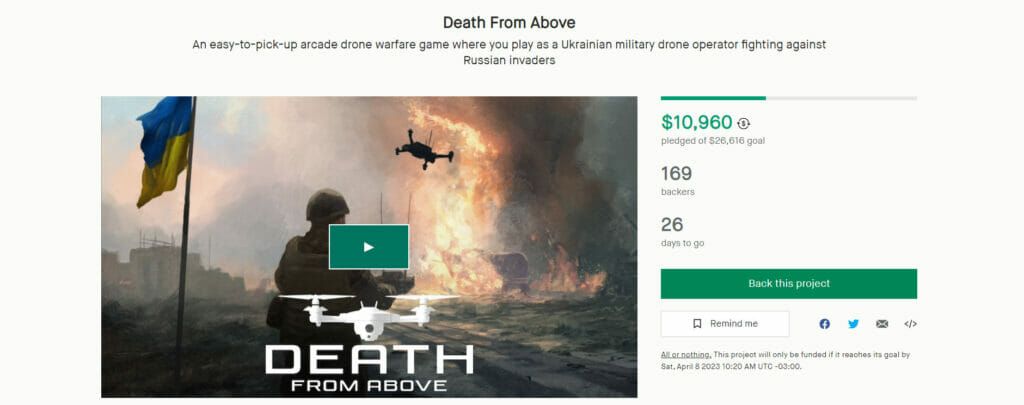Play the Death From Above campaign video
The width and height of the screenshot is (1024, 405).
(368, 247)
